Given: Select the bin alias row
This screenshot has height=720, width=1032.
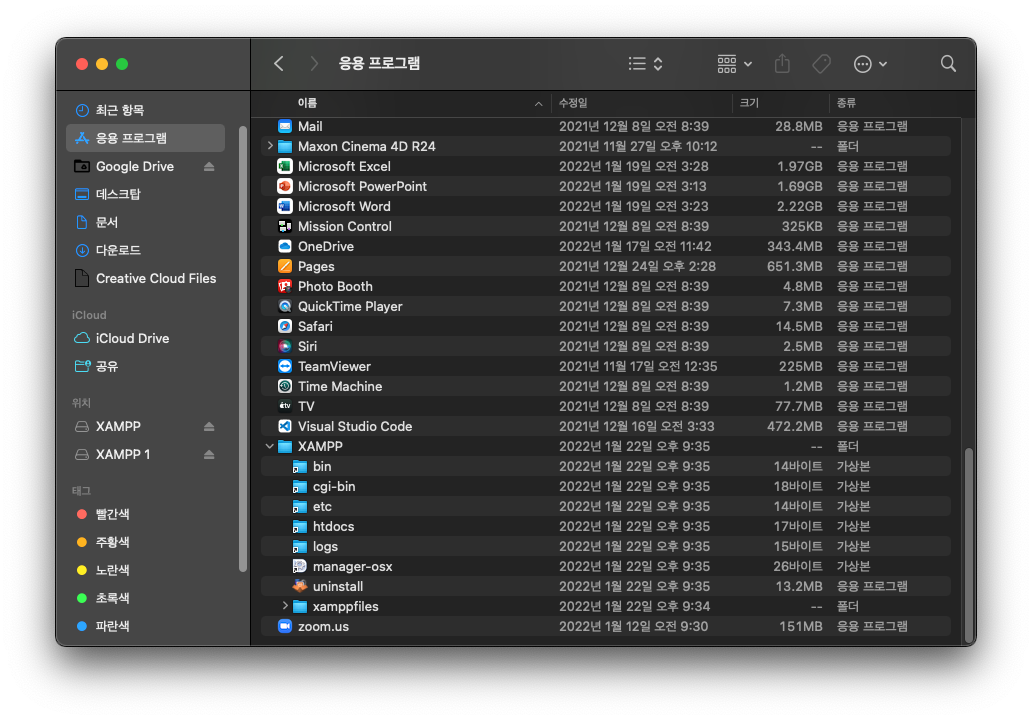Looking at the screenshot, I should click(x=606, y=467).
